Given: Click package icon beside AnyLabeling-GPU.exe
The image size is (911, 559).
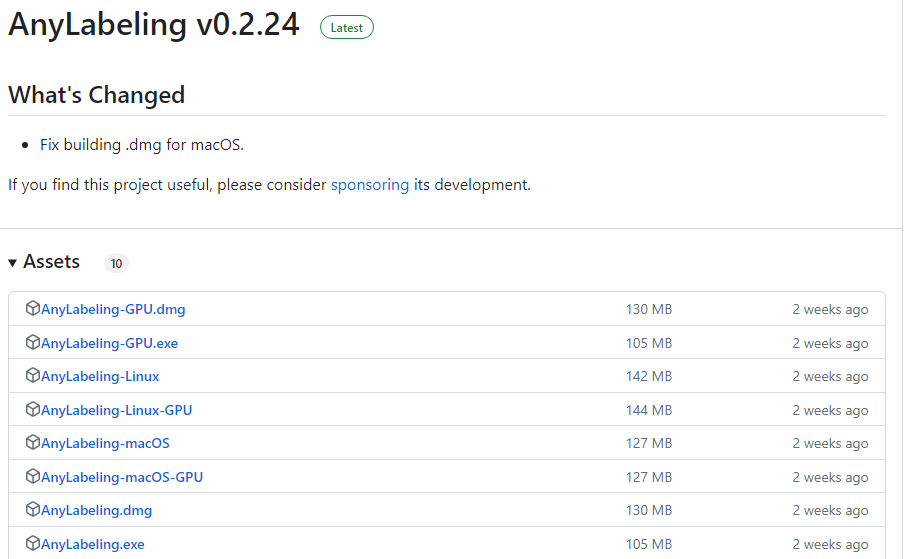Looking at the screenshot, I should (x=33, y=342).
